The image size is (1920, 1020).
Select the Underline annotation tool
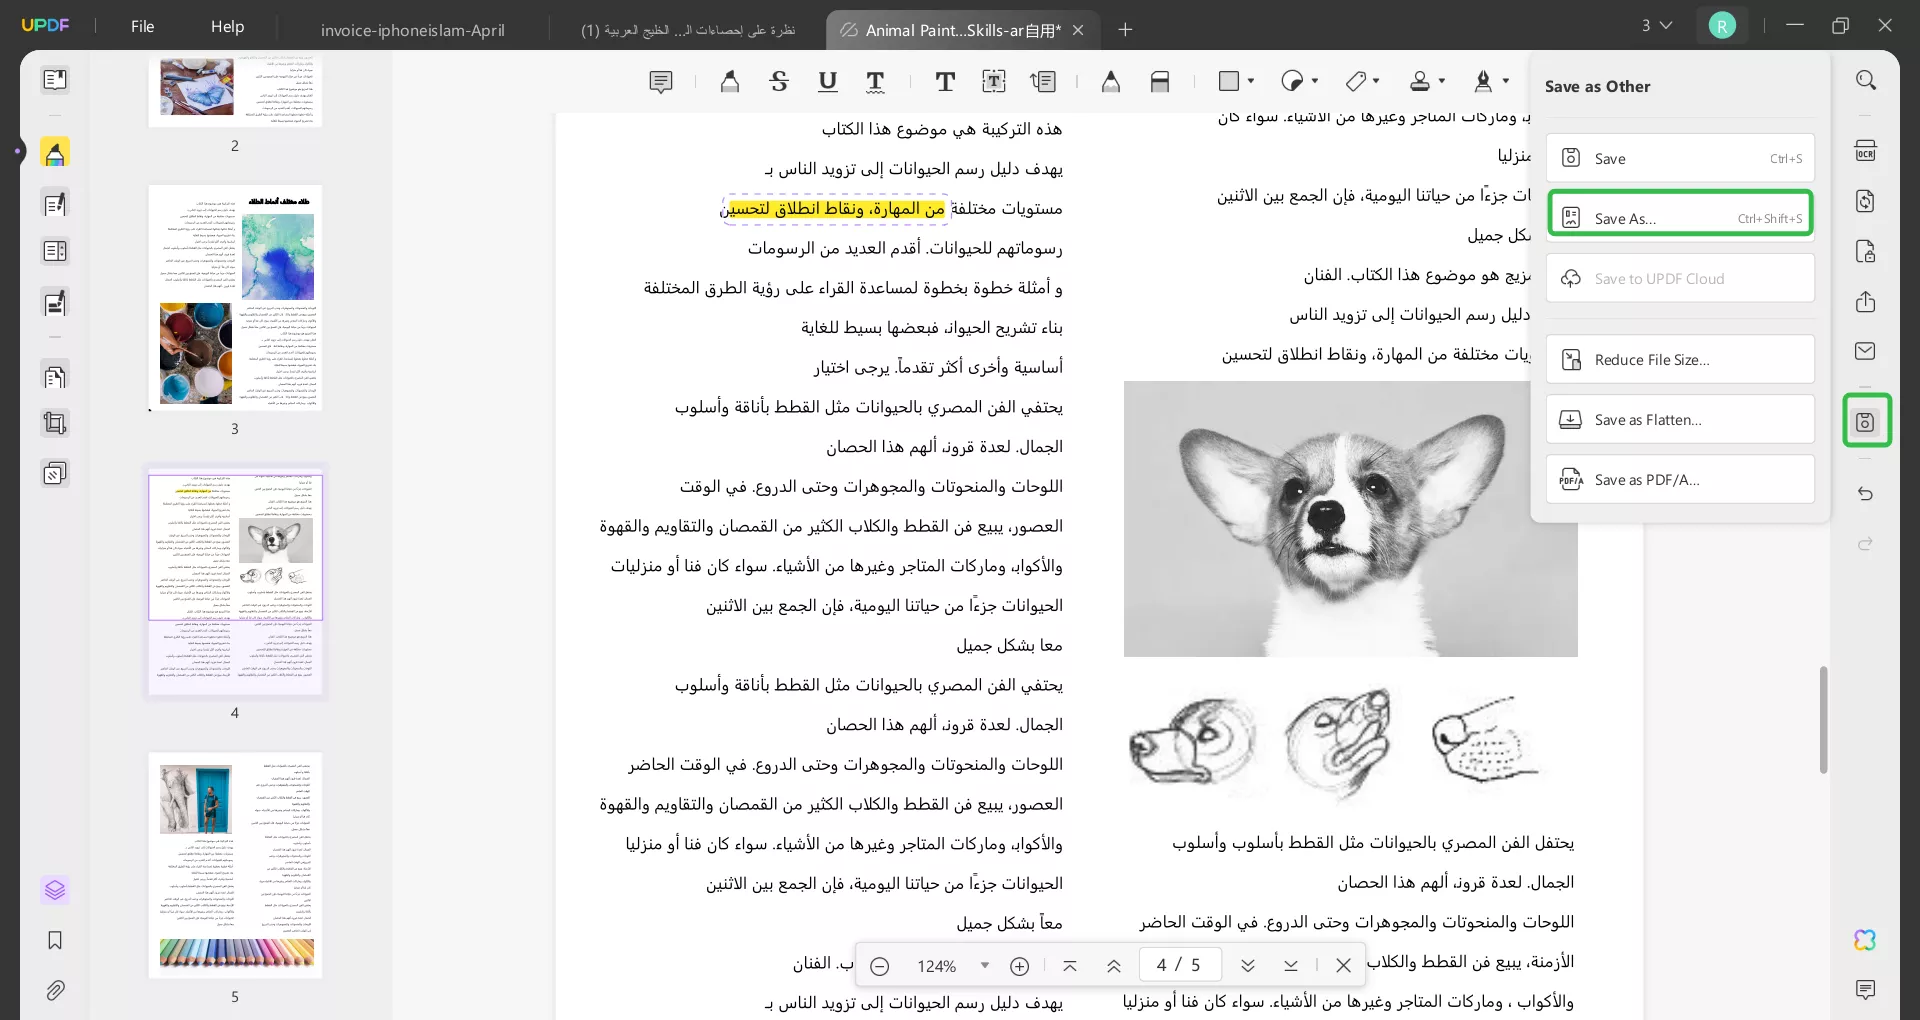pos(827,81)
